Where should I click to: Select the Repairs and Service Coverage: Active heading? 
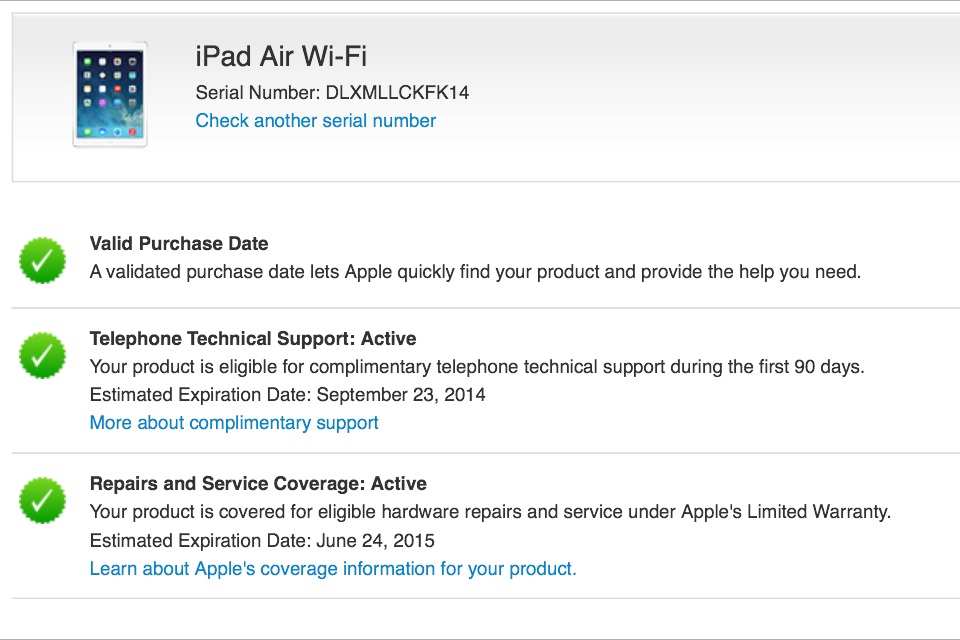pyautogui.click(x=258, y=484)
